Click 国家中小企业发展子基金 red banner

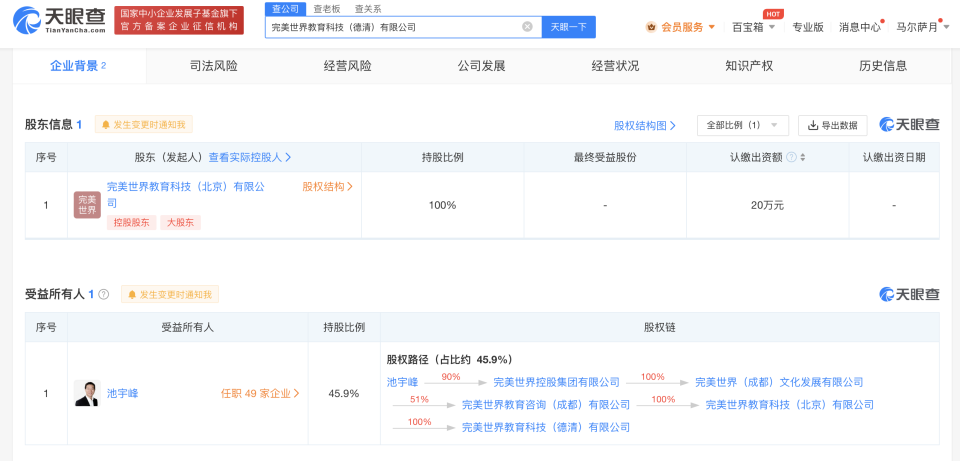[179, 20]
